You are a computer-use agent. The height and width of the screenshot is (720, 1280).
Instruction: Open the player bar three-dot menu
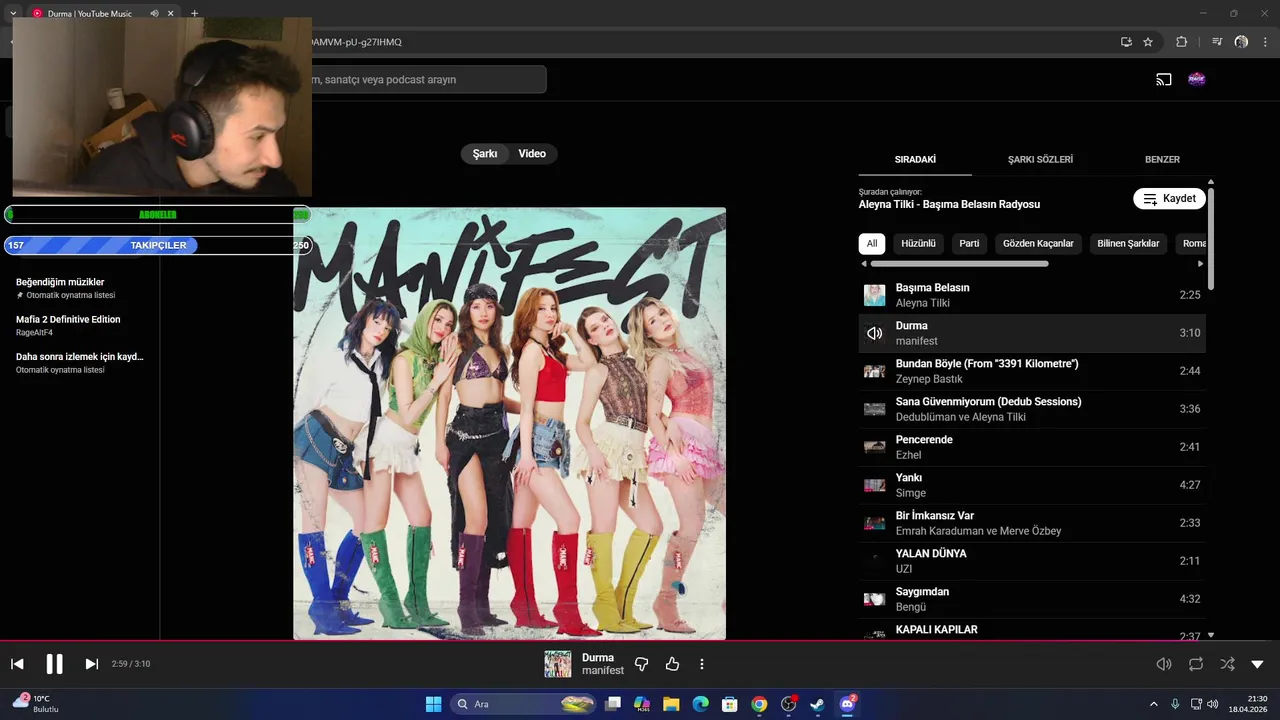coord(702,664)
